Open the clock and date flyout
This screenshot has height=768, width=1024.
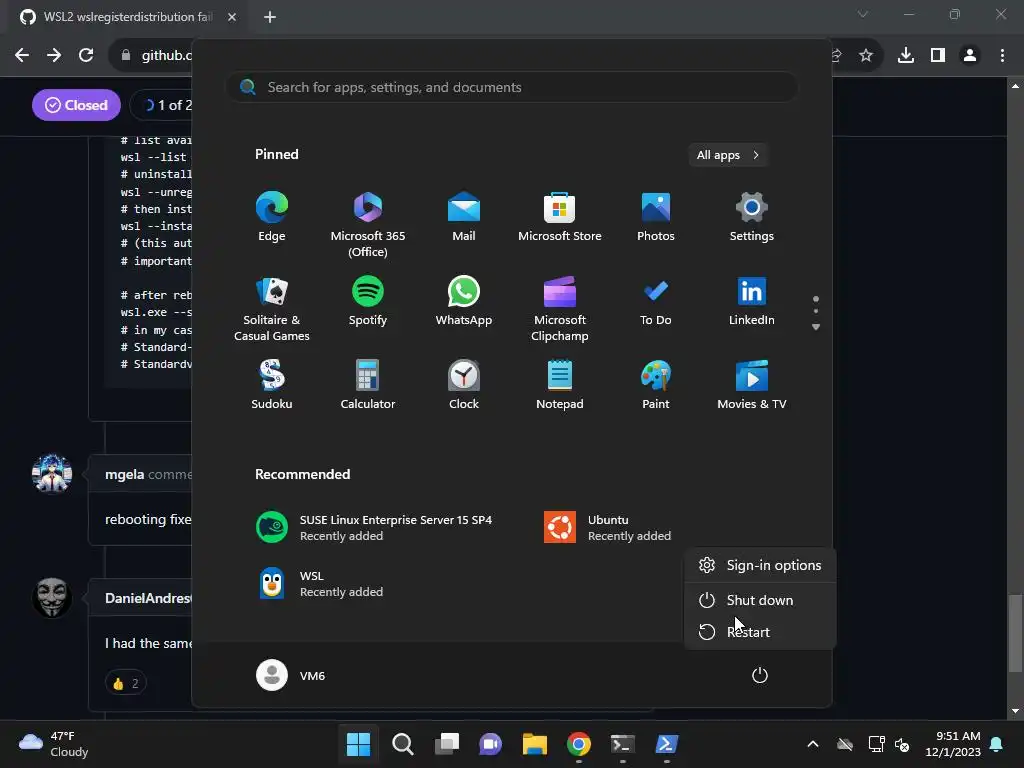953,744
